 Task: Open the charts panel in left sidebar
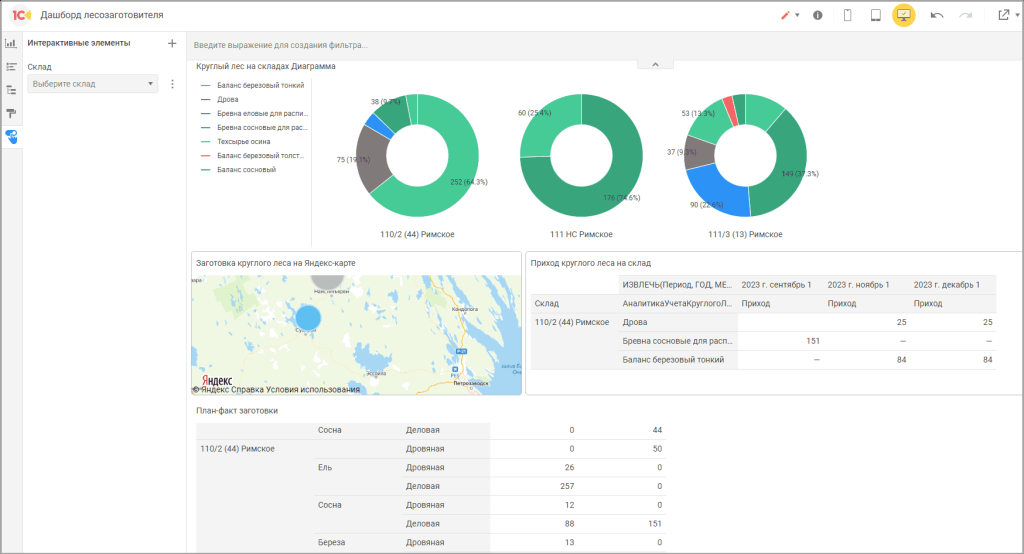pos(11,43)
